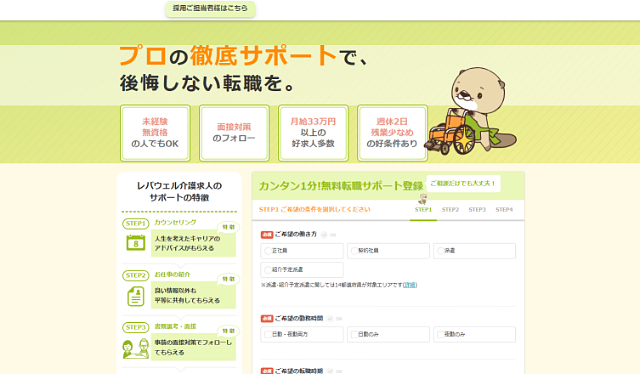Click the プロの徹底サポートで headline

click(x=245, y=56)
